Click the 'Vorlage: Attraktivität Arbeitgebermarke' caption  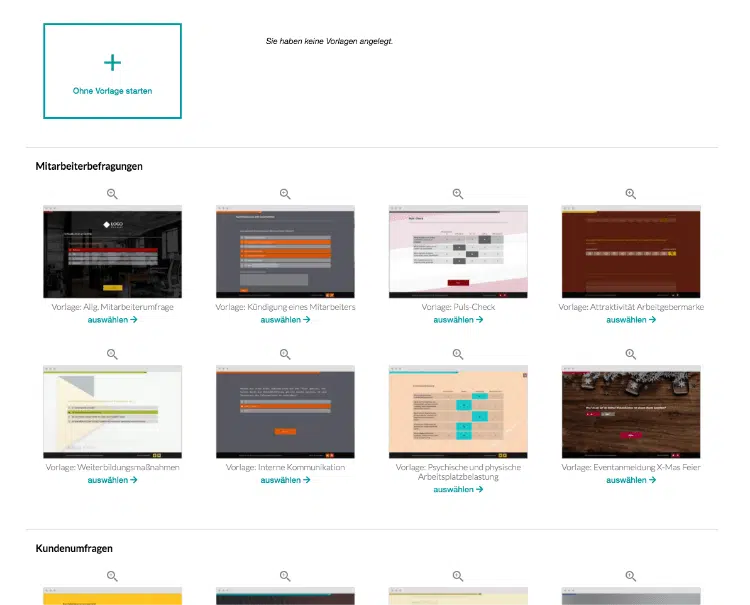pyautogui.click(x=631, y=307)
